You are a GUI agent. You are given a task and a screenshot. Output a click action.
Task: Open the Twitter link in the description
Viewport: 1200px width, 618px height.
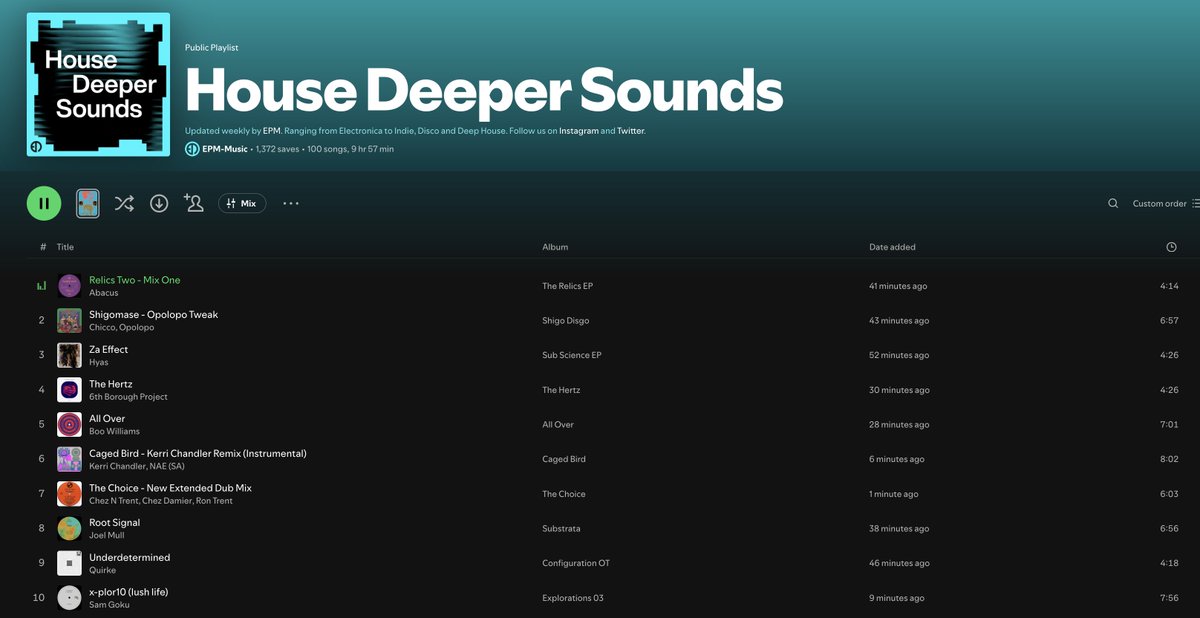630,131
